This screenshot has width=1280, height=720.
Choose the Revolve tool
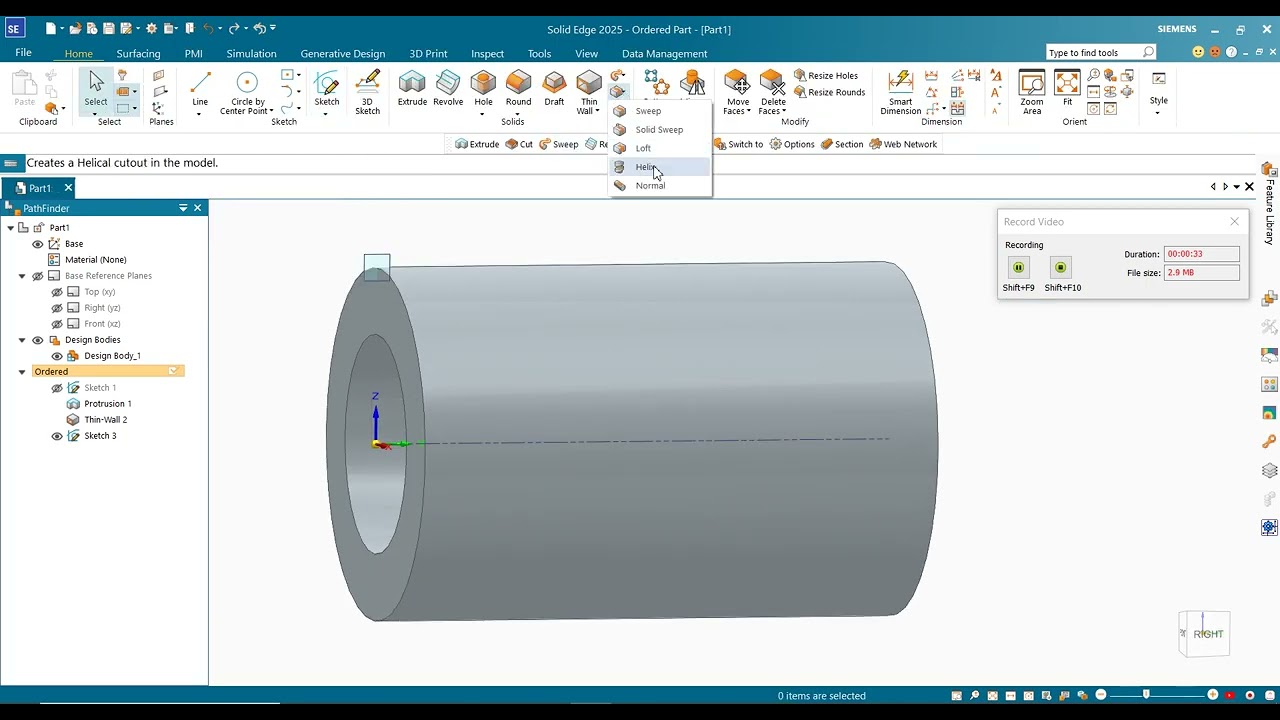pos(448,88)
